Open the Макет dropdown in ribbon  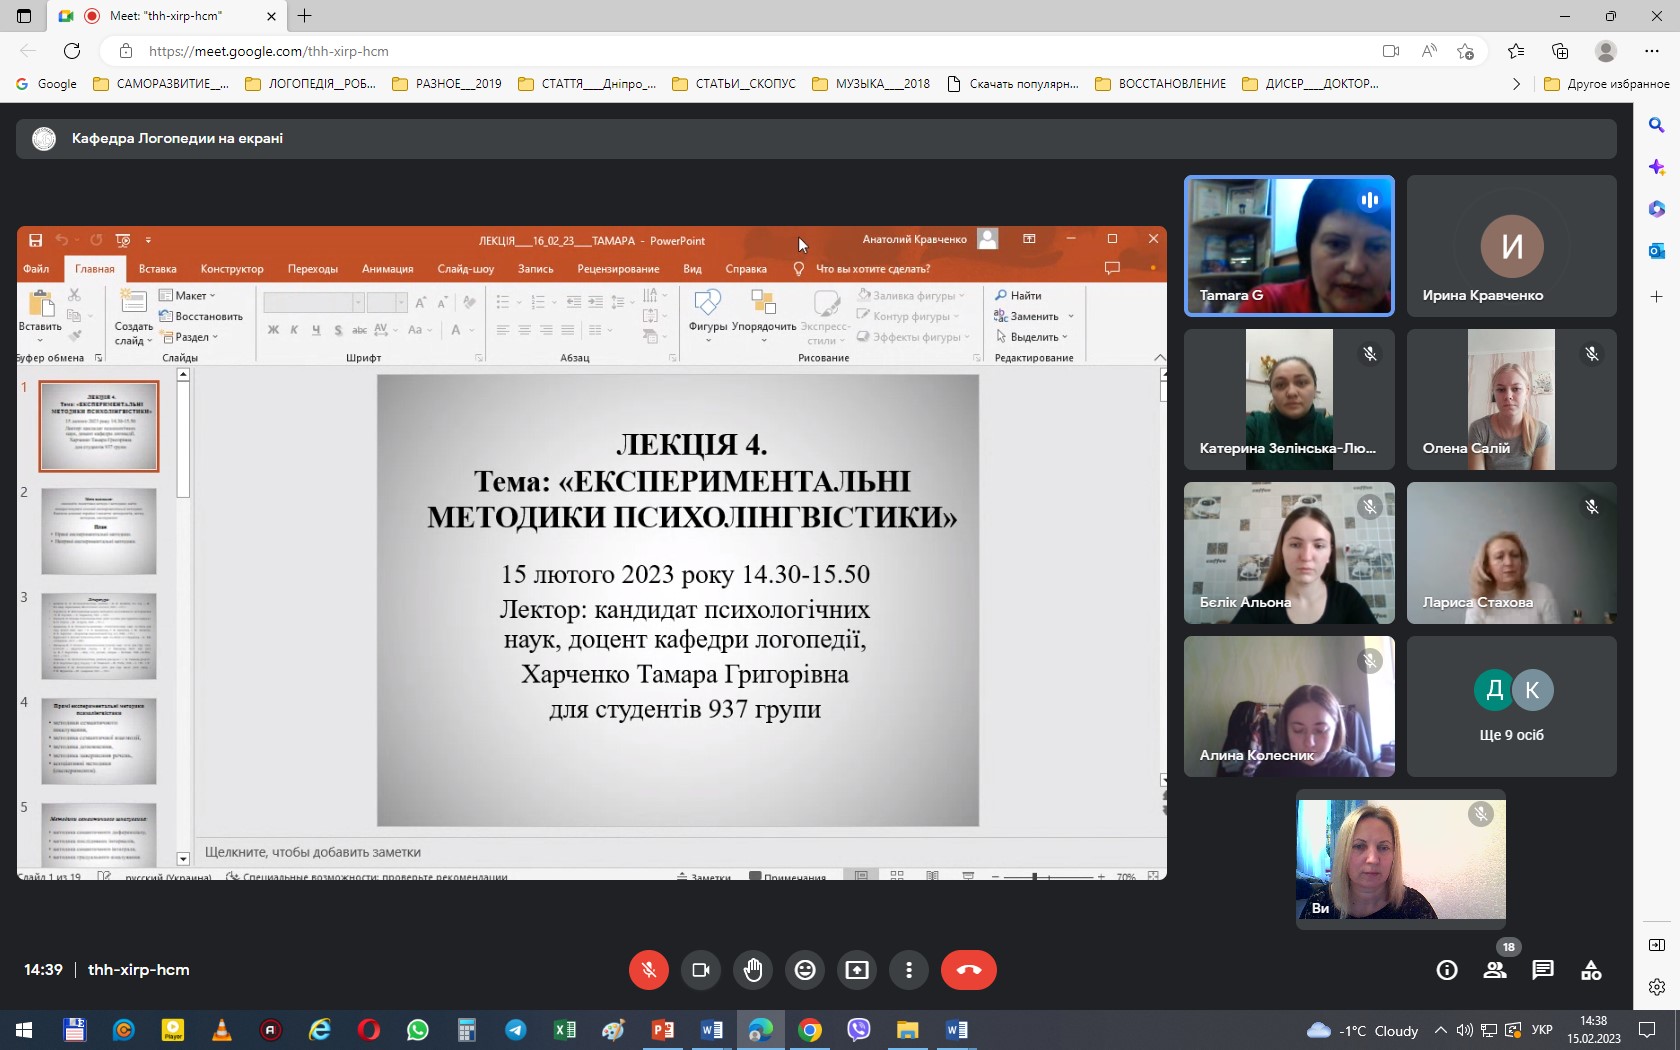point(188,296)
